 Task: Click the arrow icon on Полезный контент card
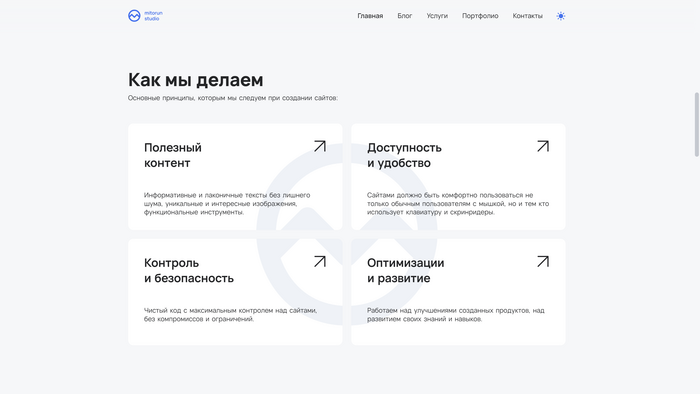click(x=320, y=146)
